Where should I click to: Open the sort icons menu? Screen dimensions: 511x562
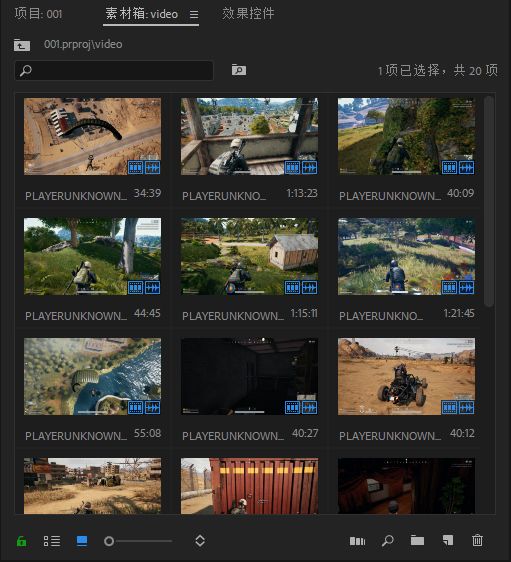click(200, 540)
